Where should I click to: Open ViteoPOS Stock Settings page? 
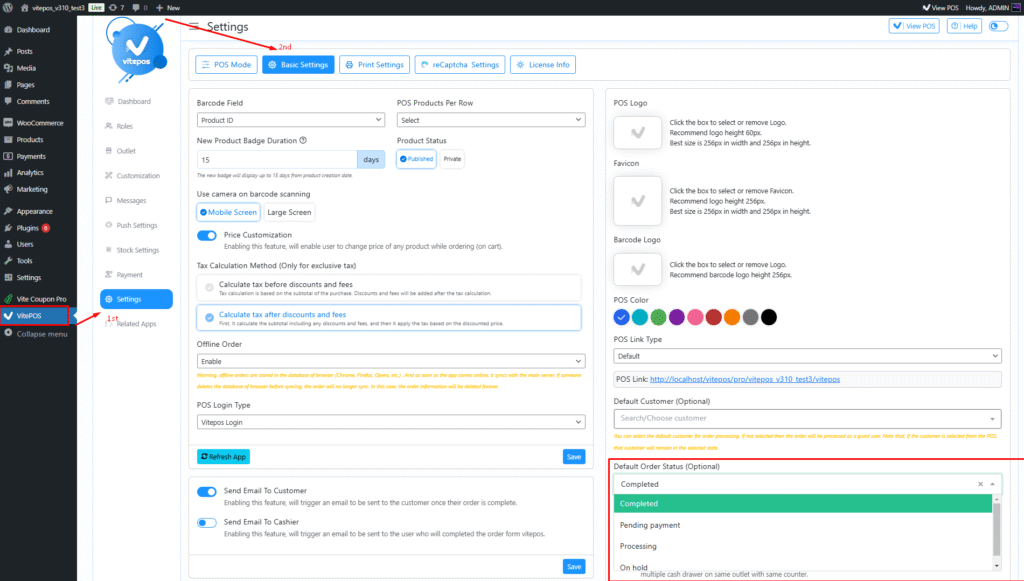click(x=136, y=250)
